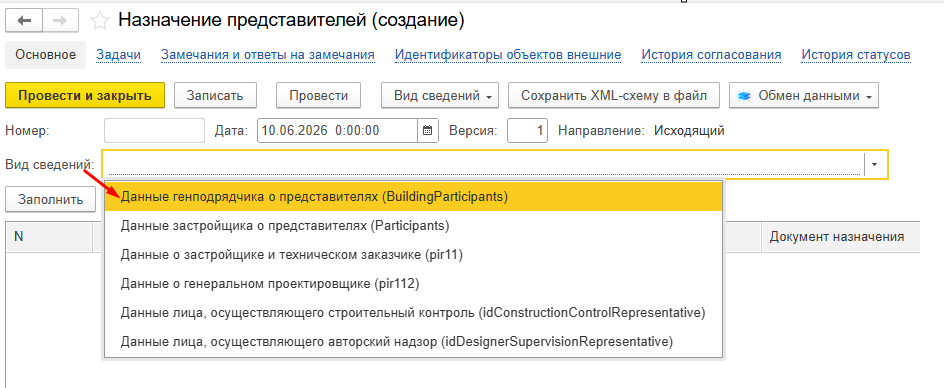944x388 pixels.
Task: Select Данные застройщика о представителях (Participants)
Action: point(414,225)
